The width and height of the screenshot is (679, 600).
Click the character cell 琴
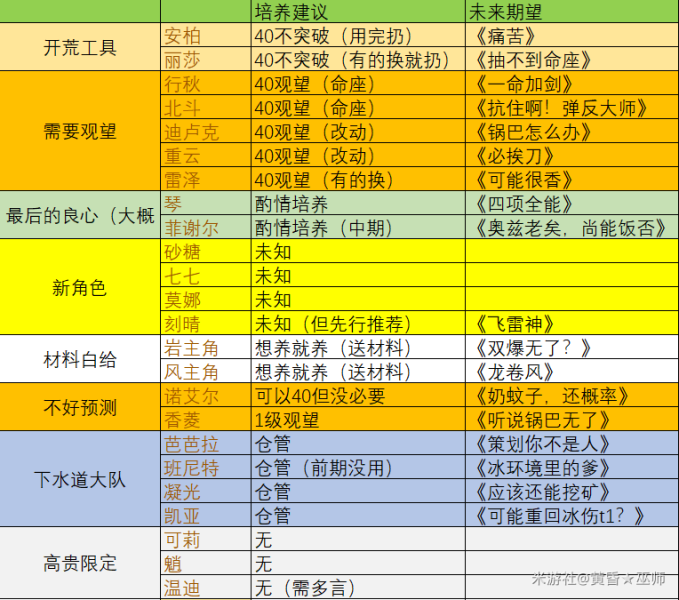(206, 203)
